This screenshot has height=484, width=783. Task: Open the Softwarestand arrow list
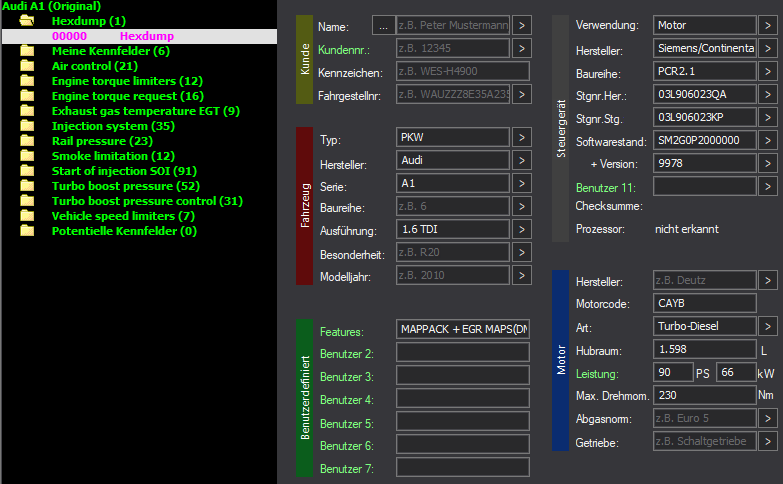point(768,140)
